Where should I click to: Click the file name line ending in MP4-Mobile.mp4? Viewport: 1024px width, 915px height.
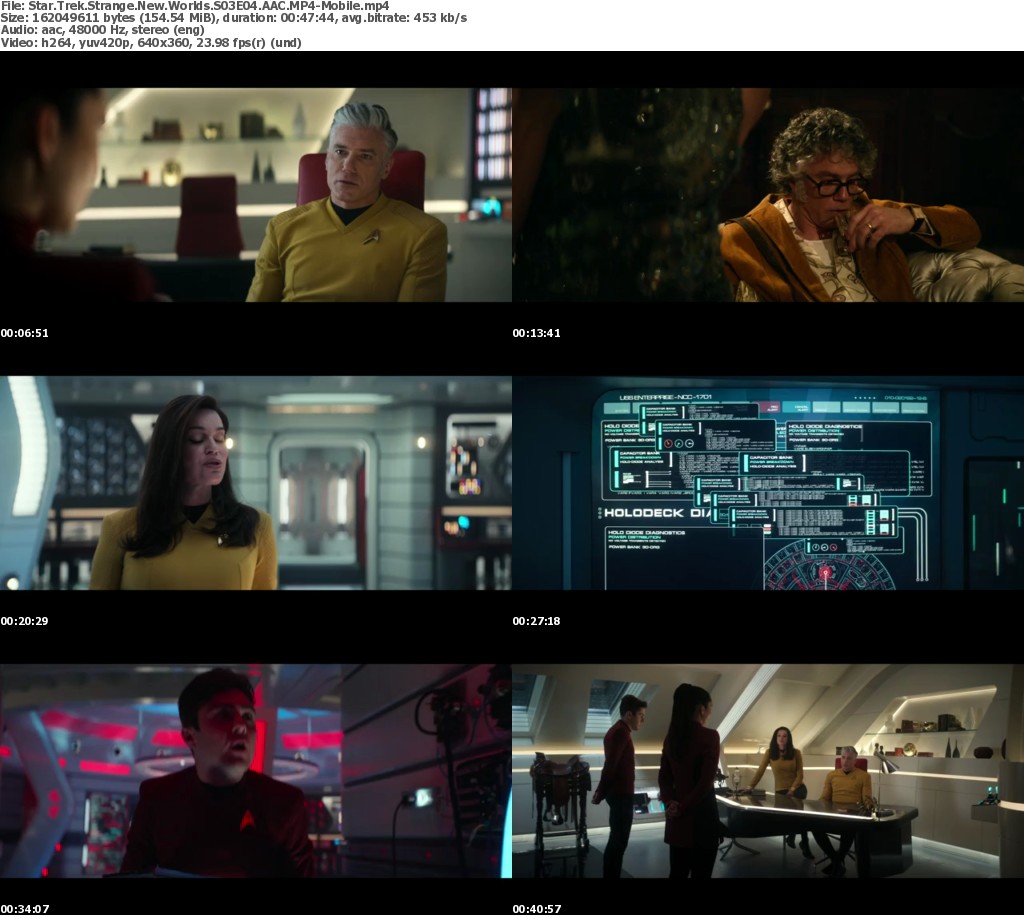tap(195, 6)
